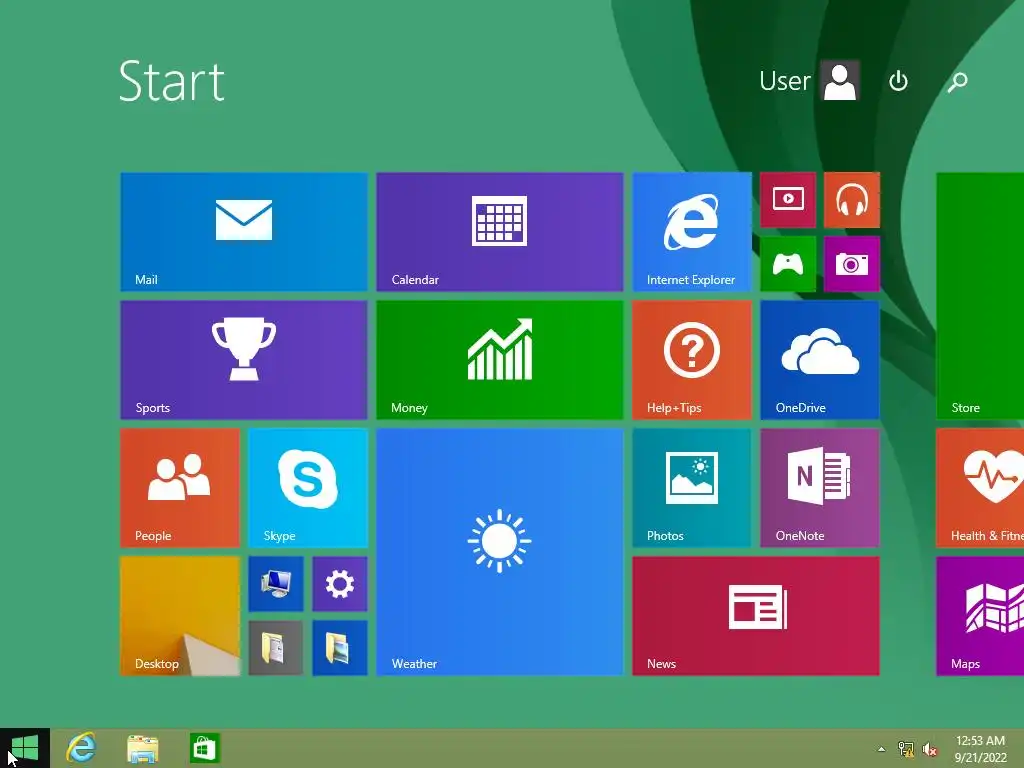This screenshot has height=768, width=1024.
Task: Open the Weather tile
Action: (x=500, y=552)
